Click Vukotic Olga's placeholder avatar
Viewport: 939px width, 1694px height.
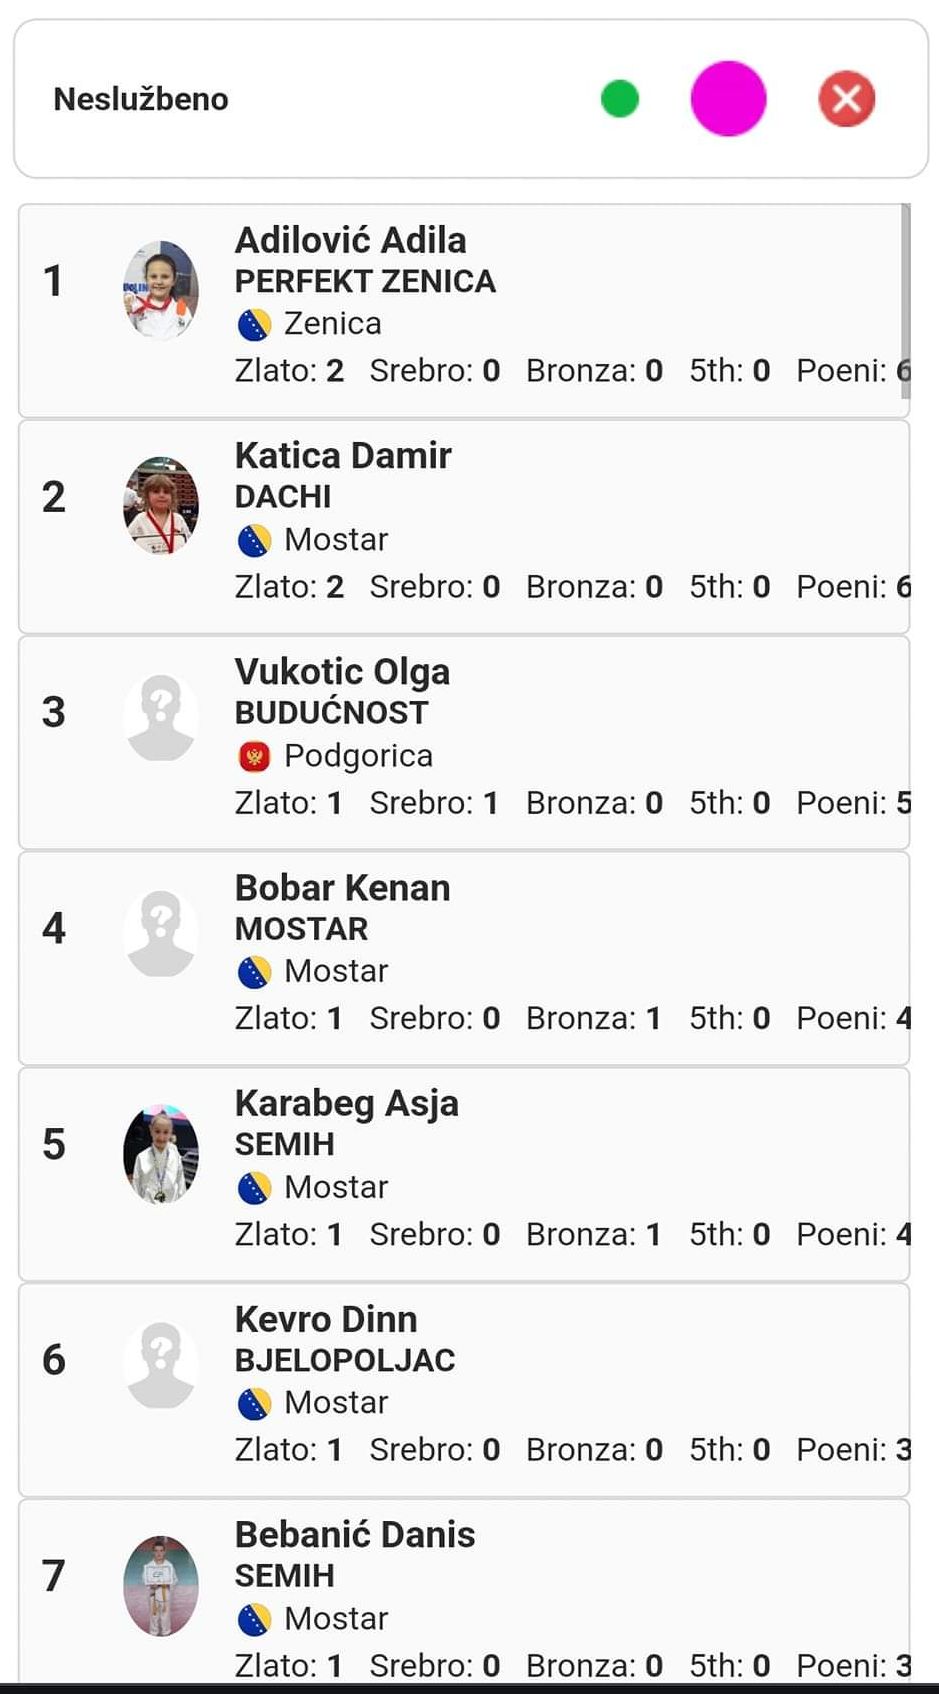pos(160,718)
